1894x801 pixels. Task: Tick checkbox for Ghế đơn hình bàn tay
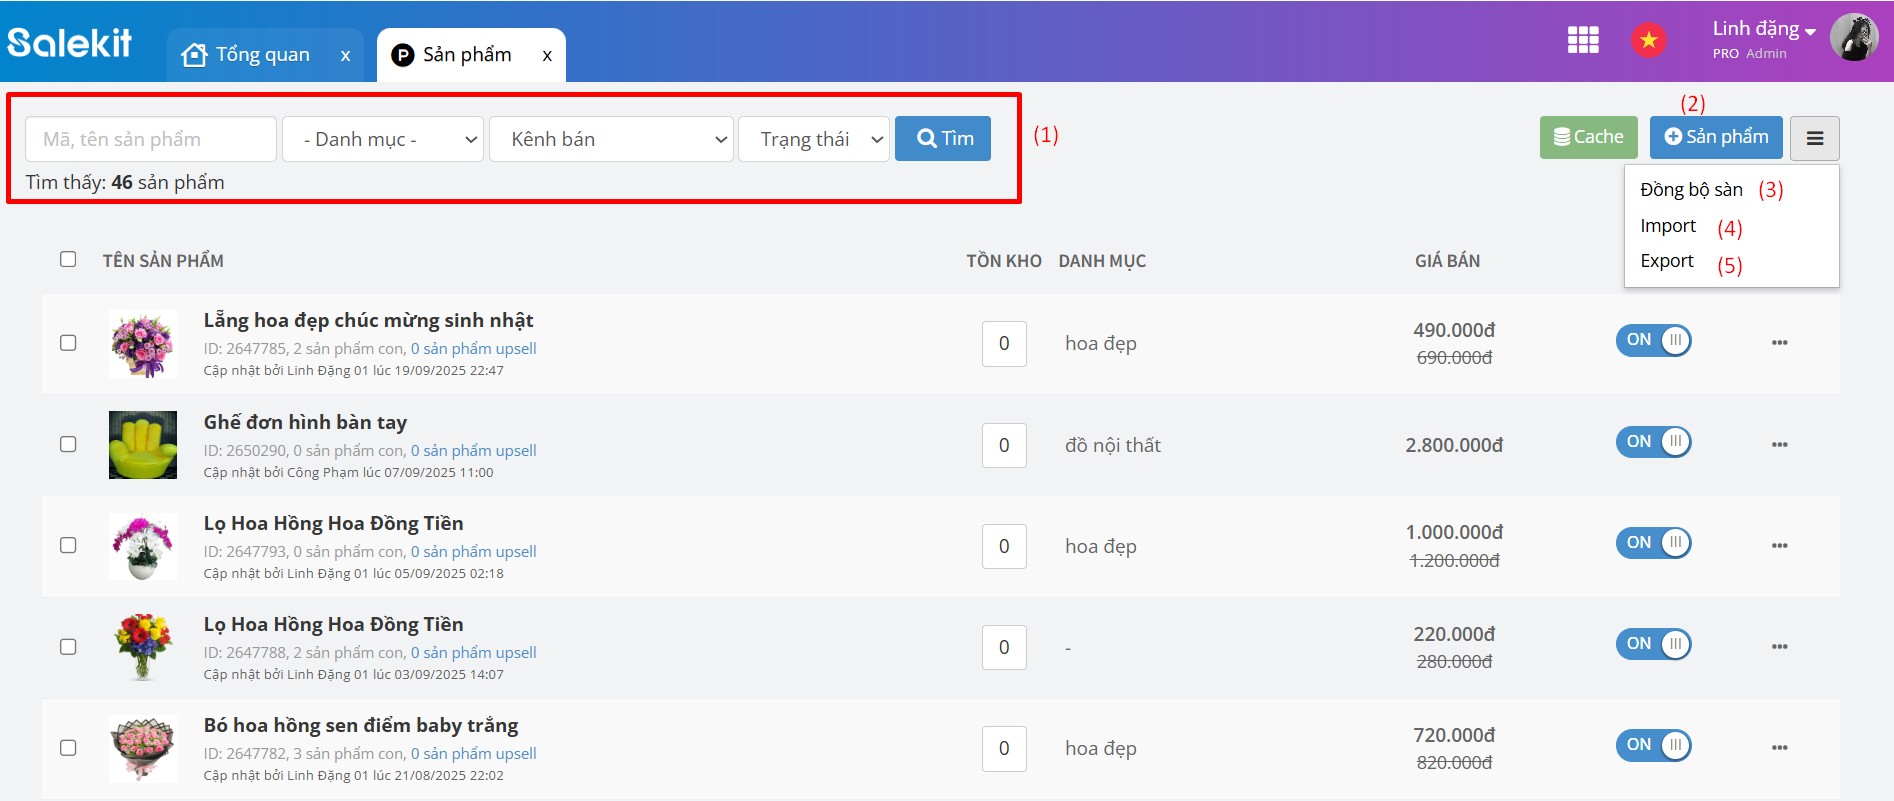point(68,444)
